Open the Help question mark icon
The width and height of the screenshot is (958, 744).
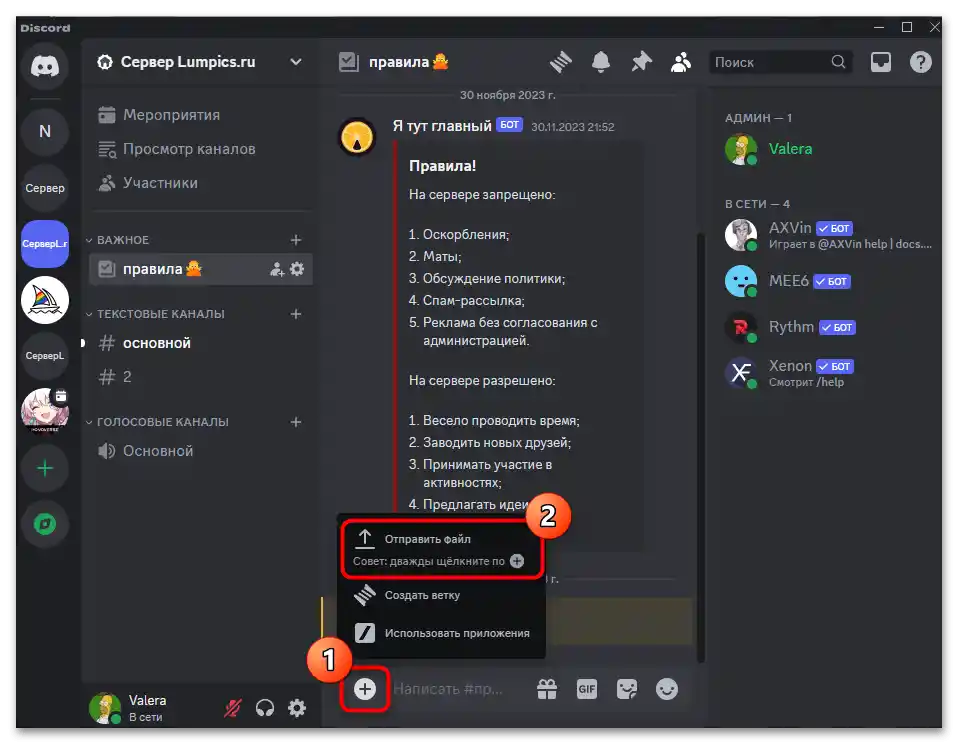921,62
